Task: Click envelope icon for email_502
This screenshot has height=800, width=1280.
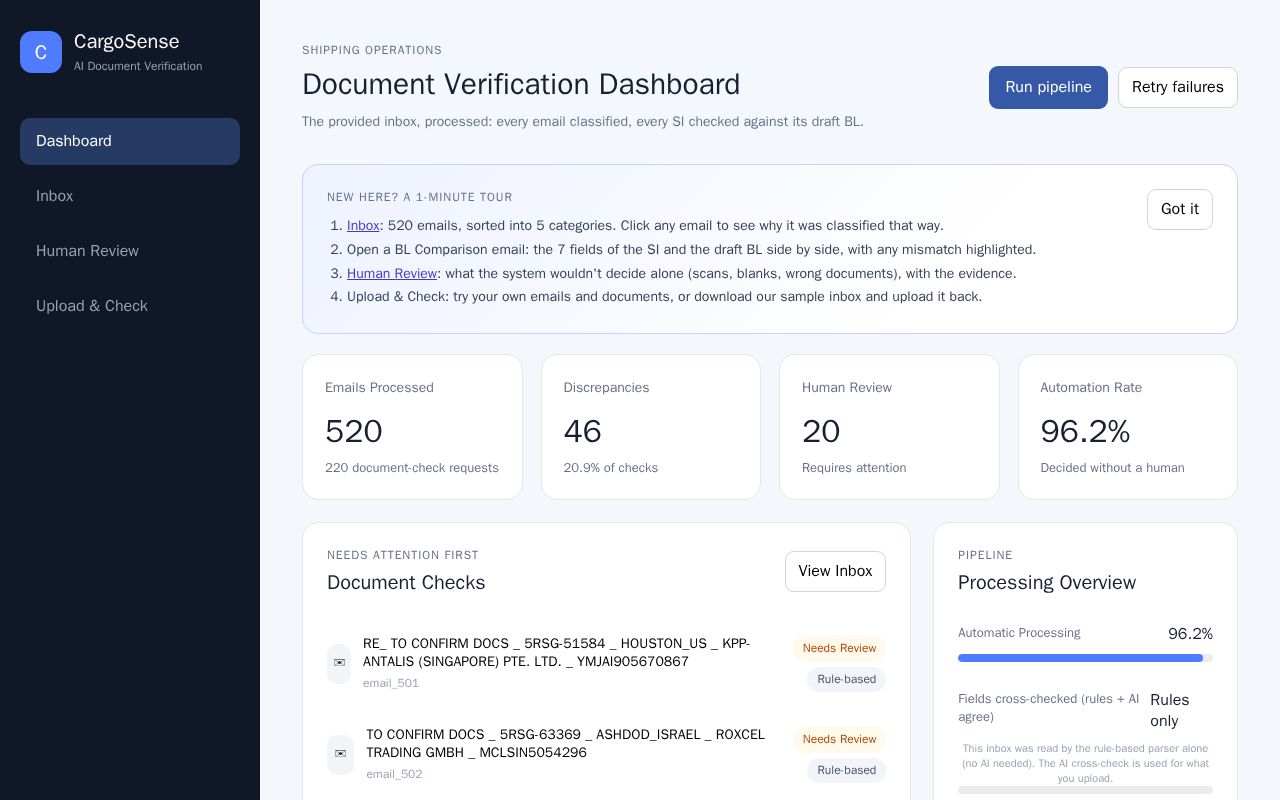Action: point(340,754)
